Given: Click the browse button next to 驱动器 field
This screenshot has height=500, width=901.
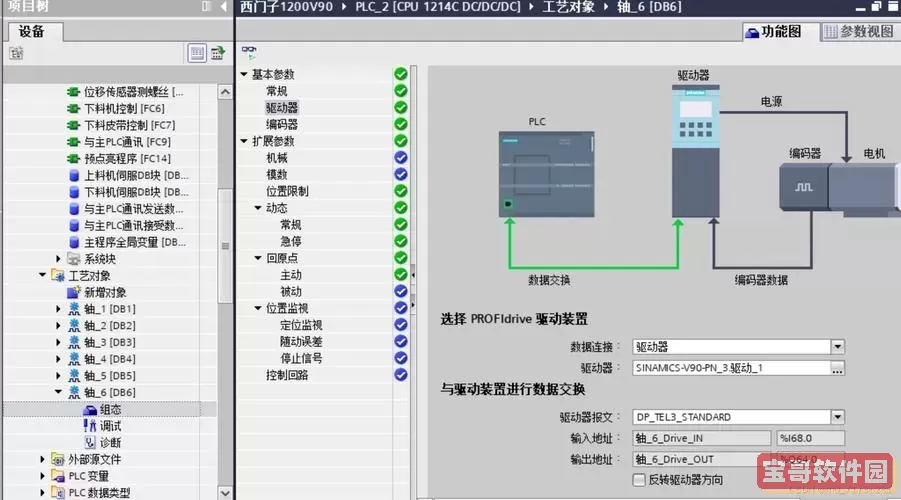Looking at the screenshot, I should pyautogui.click(x=837, y=368).
